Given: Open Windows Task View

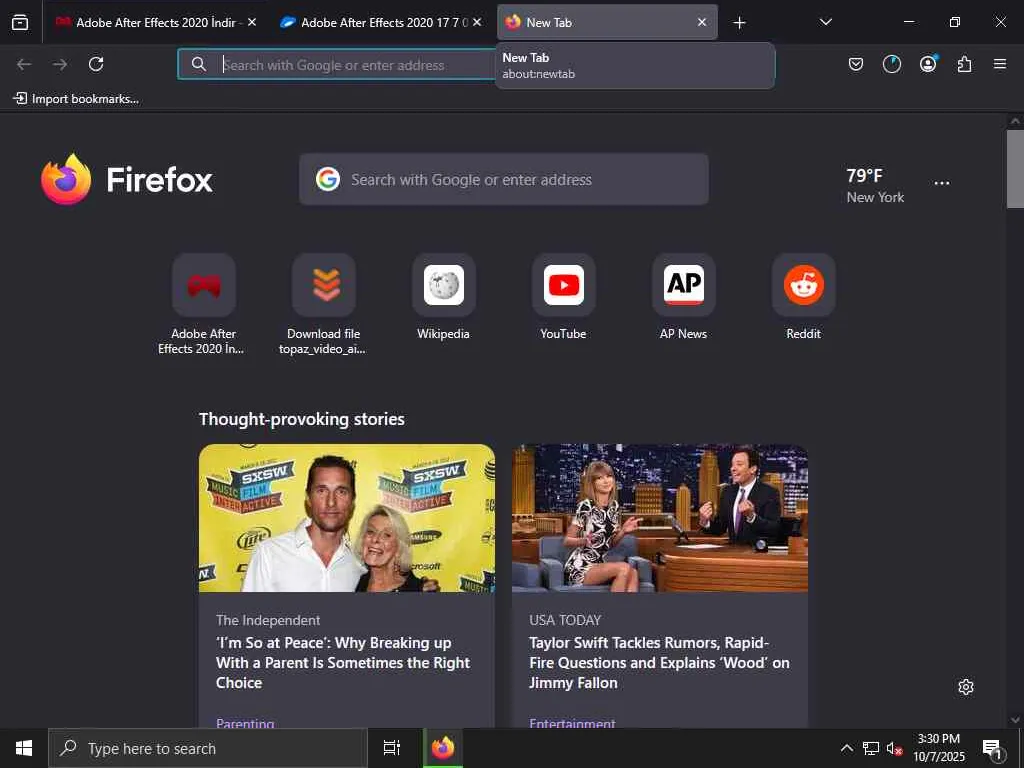Looking at the screenshot, I should [392, 748].
